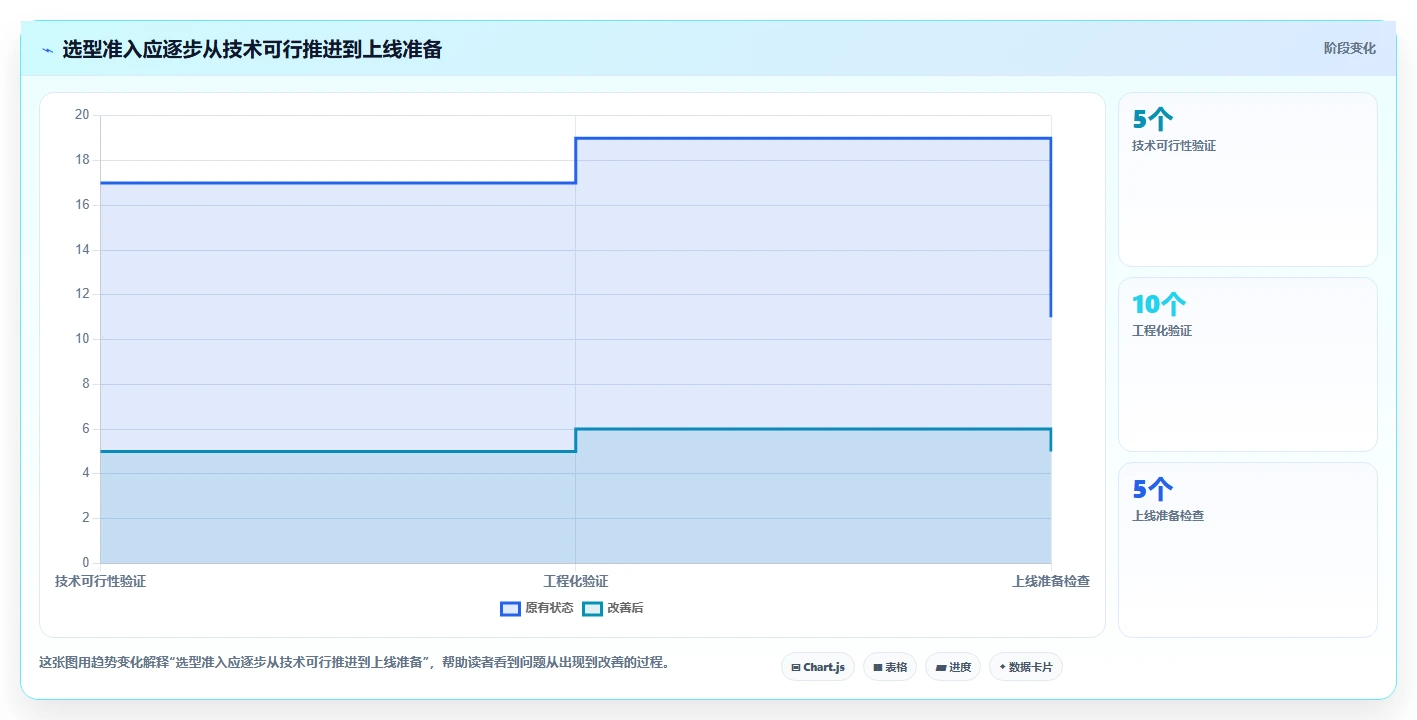Viewport: 1417px width, 720px height.
Task: Click the y-axis value 20
Action: coord(82,115)
